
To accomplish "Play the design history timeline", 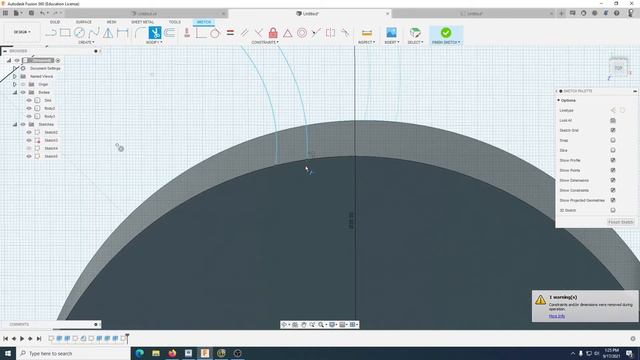I will pos(22,338).
